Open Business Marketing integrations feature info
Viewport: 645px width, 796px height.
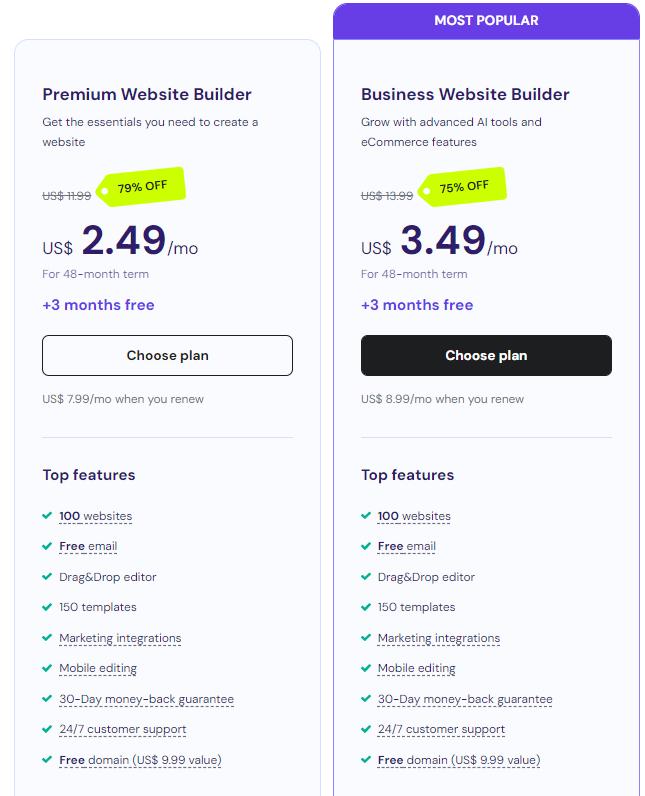tap(439, 638)
